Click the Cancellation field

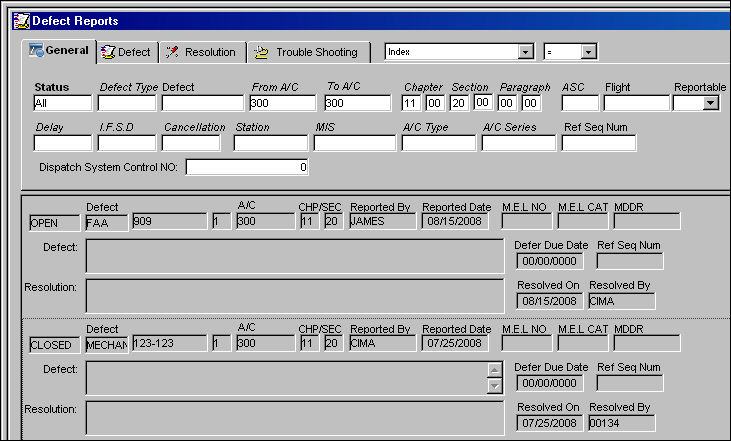click(191, 143)
